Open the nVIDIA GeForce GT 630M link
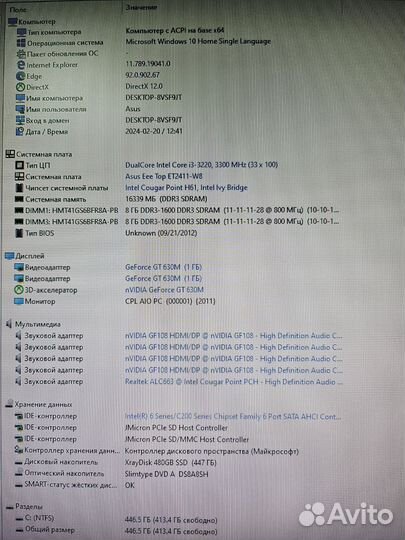The height and width of the screenshot is (540, 405). pos(164,290)
